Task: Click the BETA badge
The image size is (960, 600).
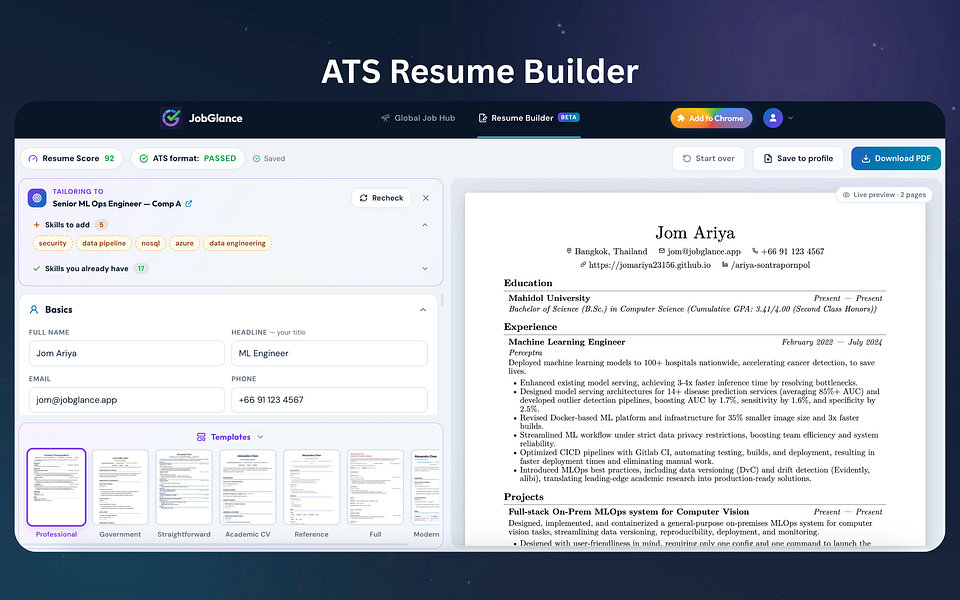Action: coord(569,118)
